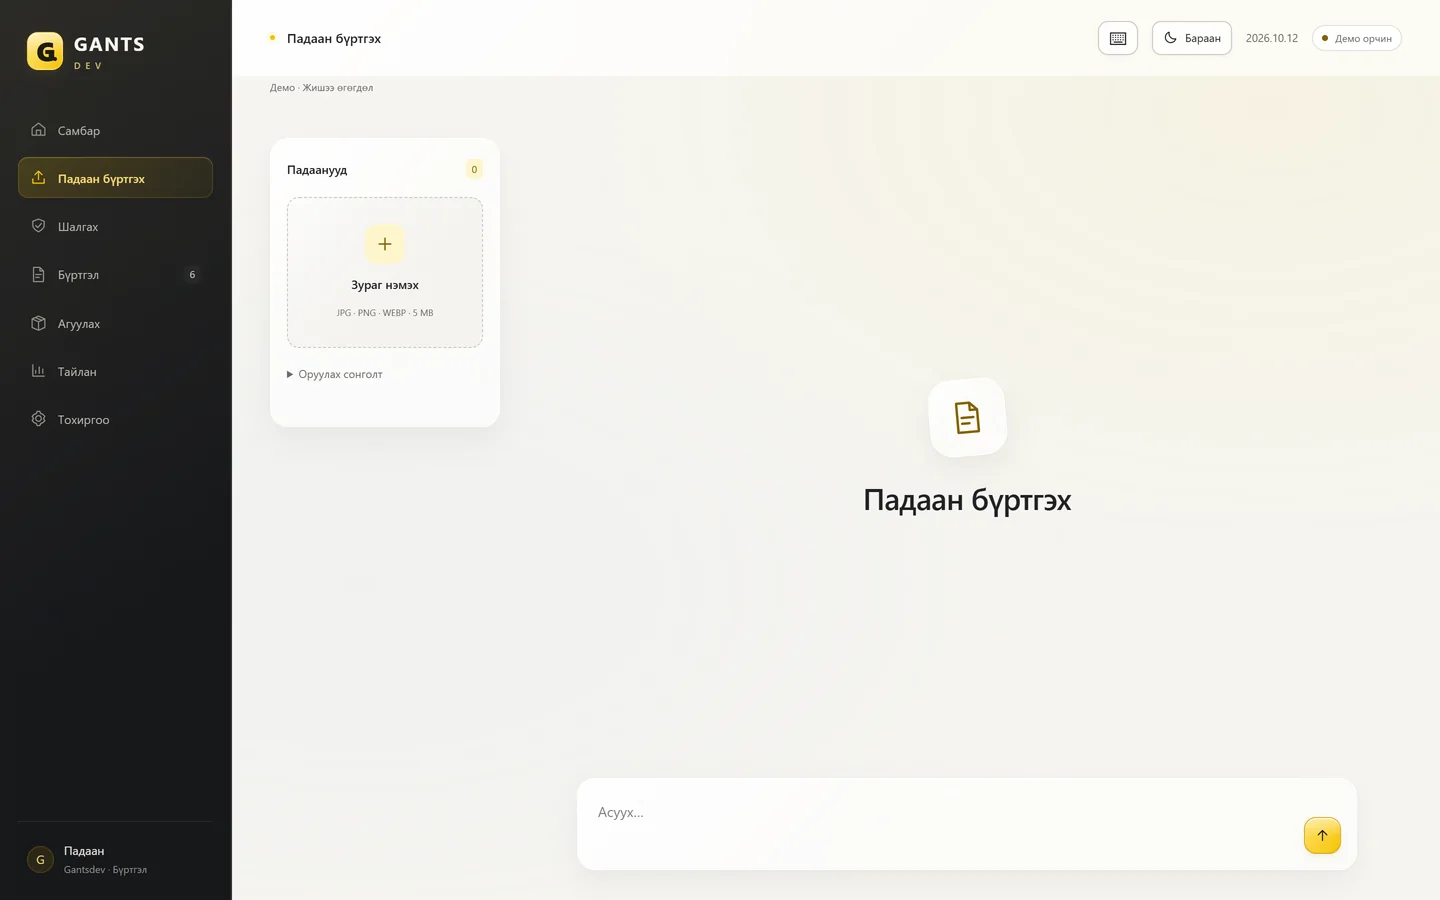Click the Шалгах shield icon
The image size is (1440, 900).
pyautogui.click(x=38, y=226)
